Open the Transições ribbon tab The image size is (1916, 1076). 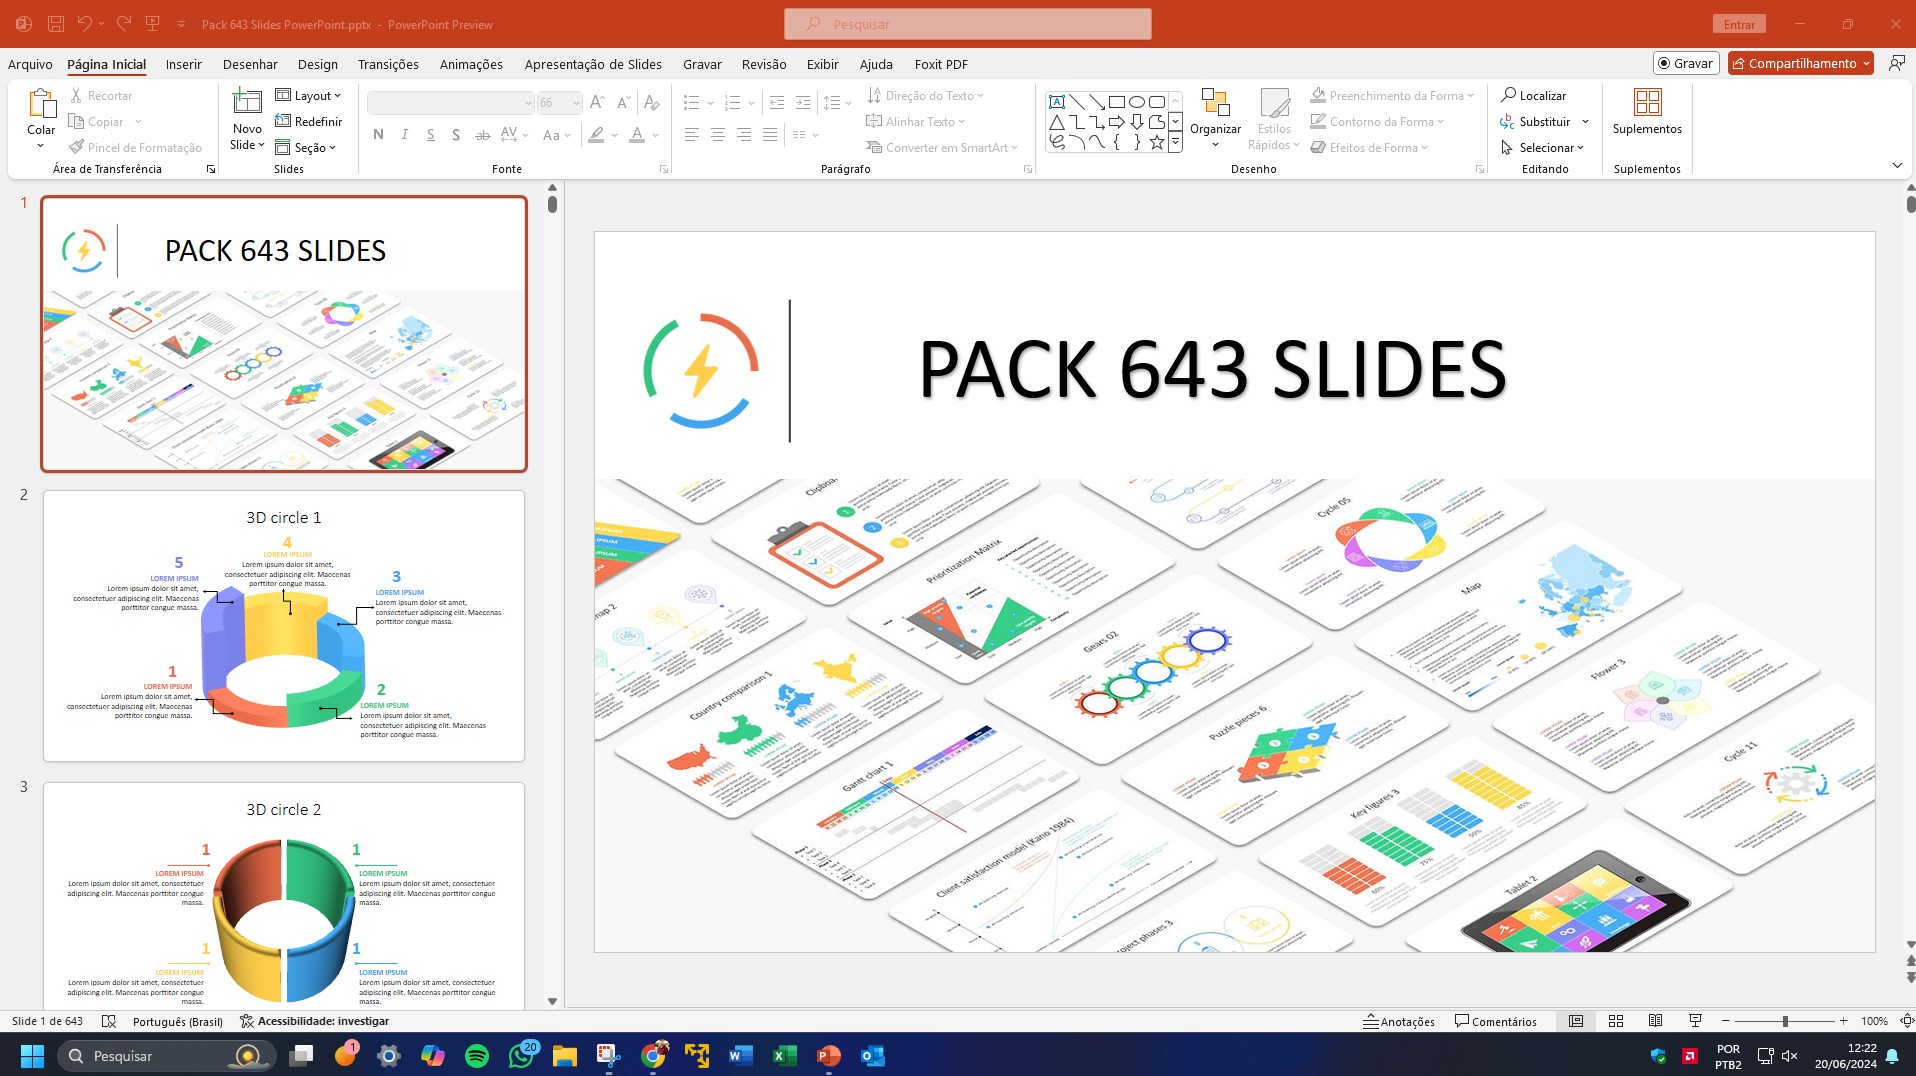click(387, 64)
